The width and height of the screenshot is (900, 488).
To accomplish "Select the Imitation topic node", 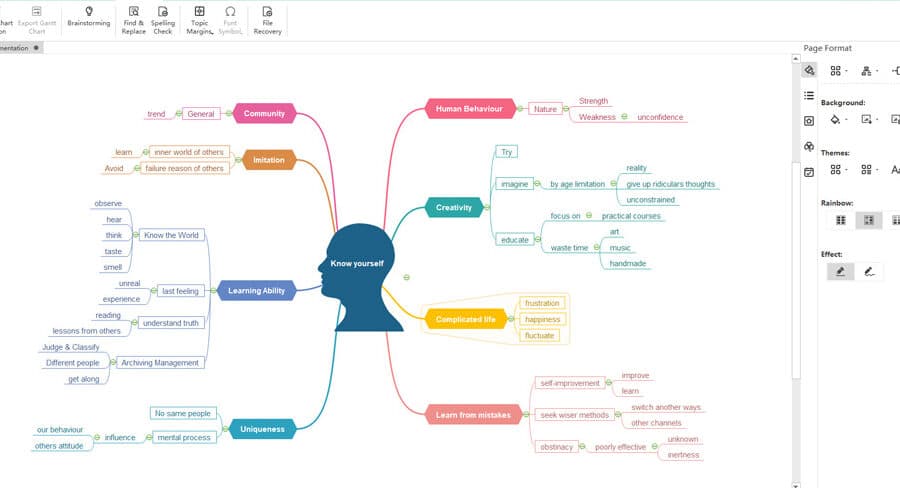I will click(269, 160).
